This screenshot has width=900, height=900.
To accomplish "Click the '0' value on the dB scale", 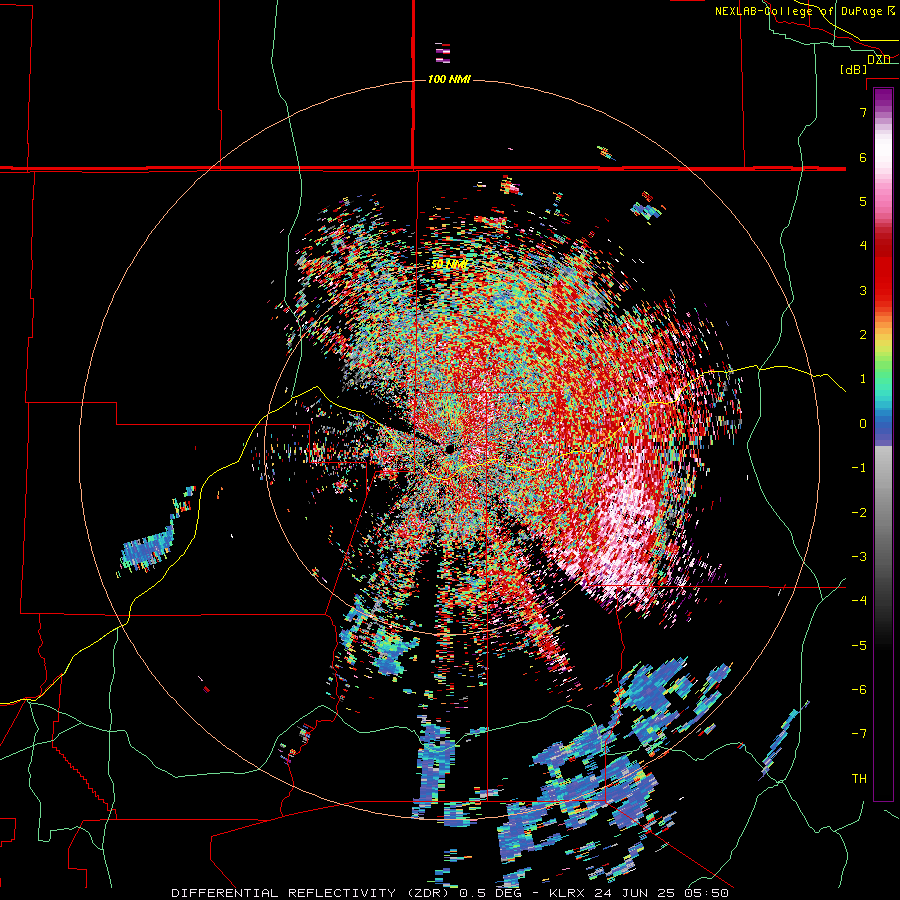I will click(863, 424).
